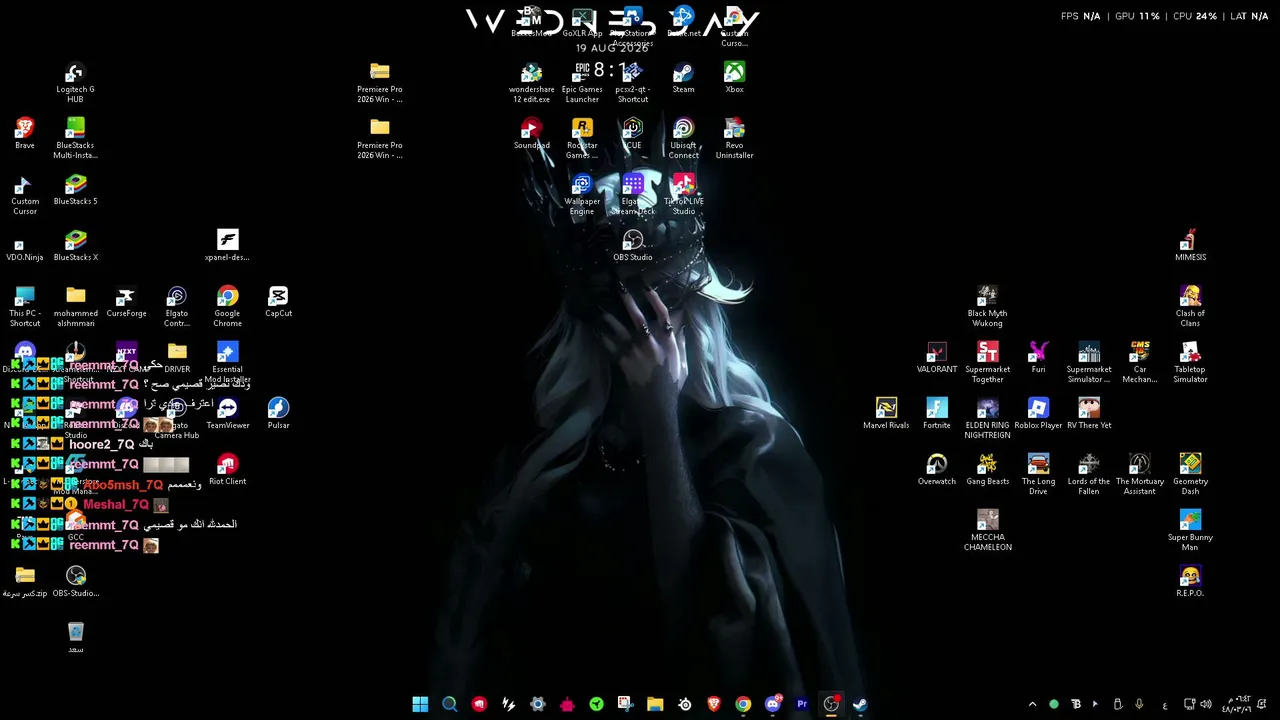Select the ELDEN RING NIGHTREIGN icon

[x=987, y=419]
